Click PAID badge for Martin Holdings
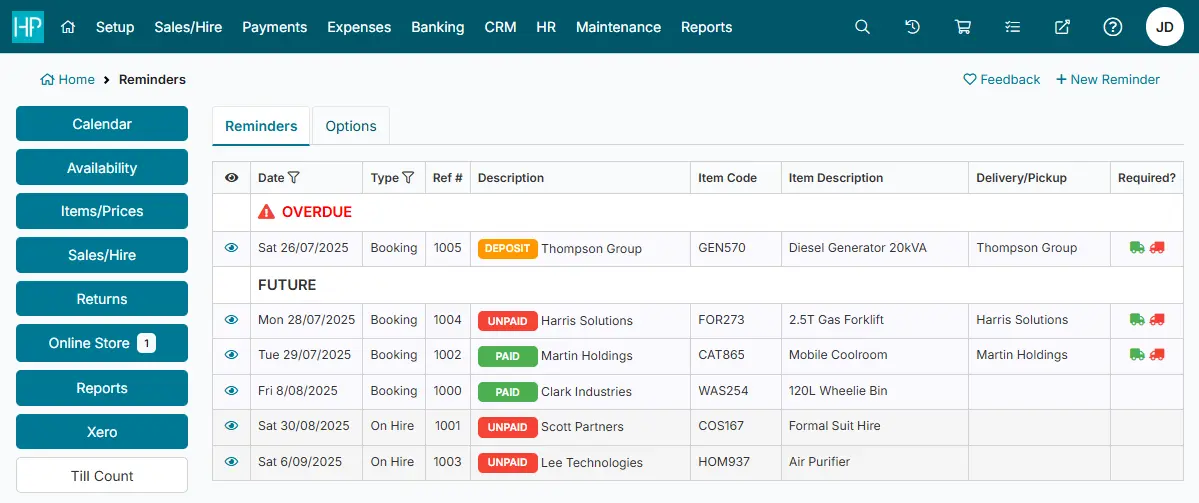 click(x=508, y=355)
